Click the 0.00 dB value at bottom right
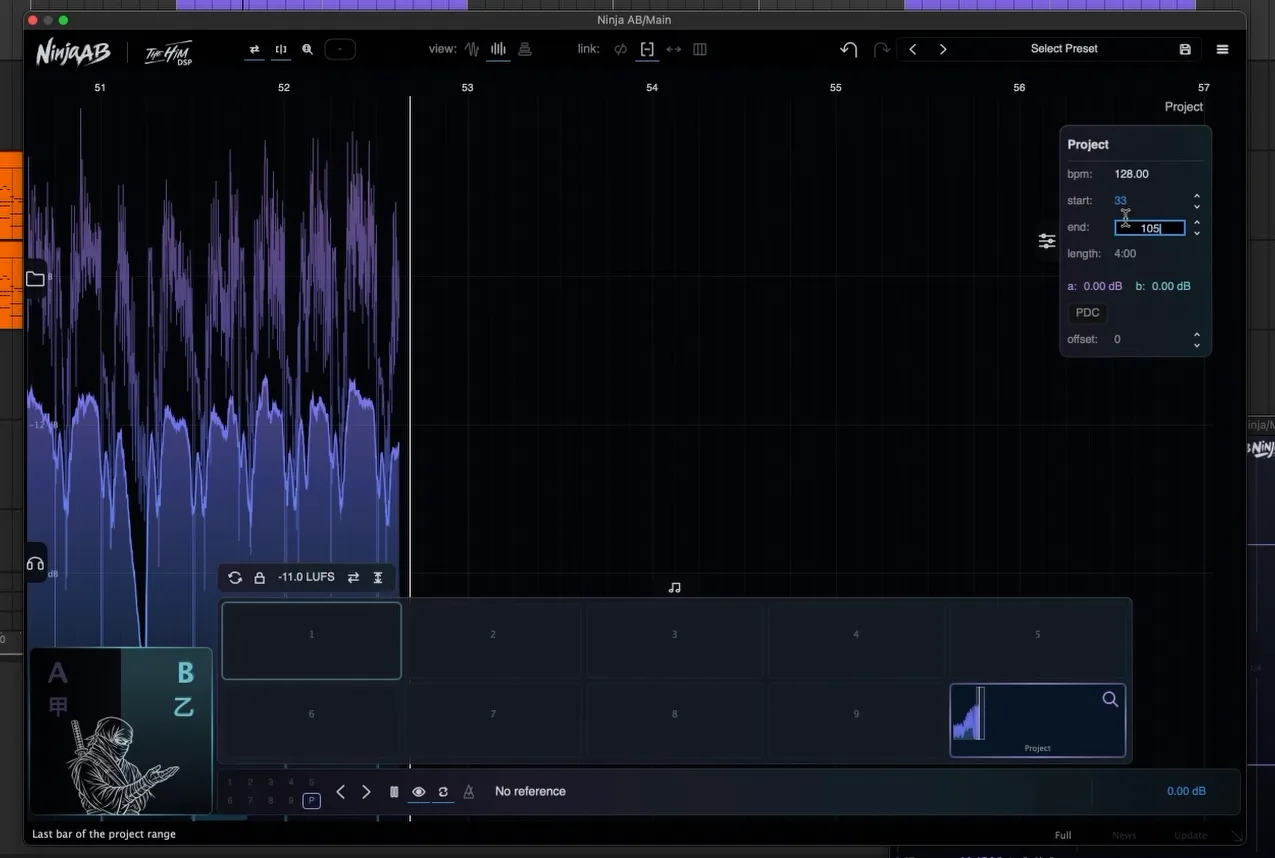The width and height of the screenshot is (1275, 858). click(1186, 792)
